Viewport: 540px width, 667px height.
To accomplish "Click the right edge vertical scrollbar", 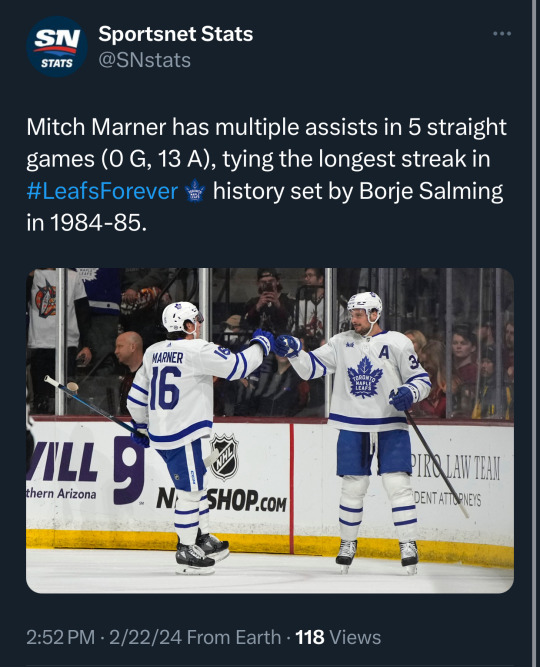I will [534, 334].
